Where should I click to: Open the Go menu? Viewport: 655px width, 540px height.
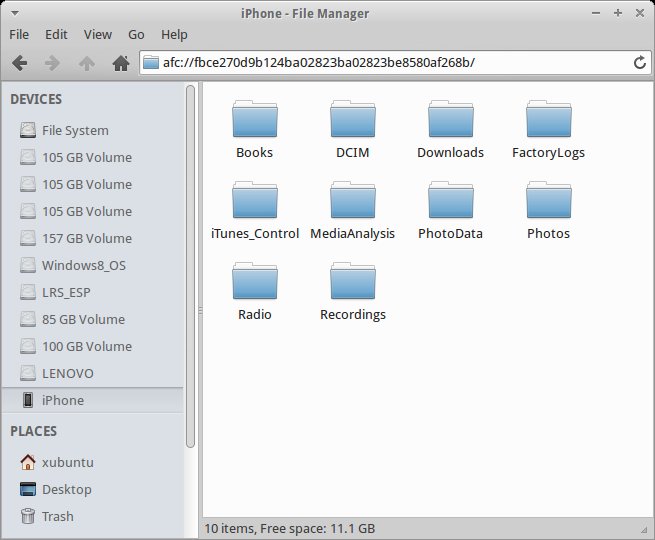137,34
